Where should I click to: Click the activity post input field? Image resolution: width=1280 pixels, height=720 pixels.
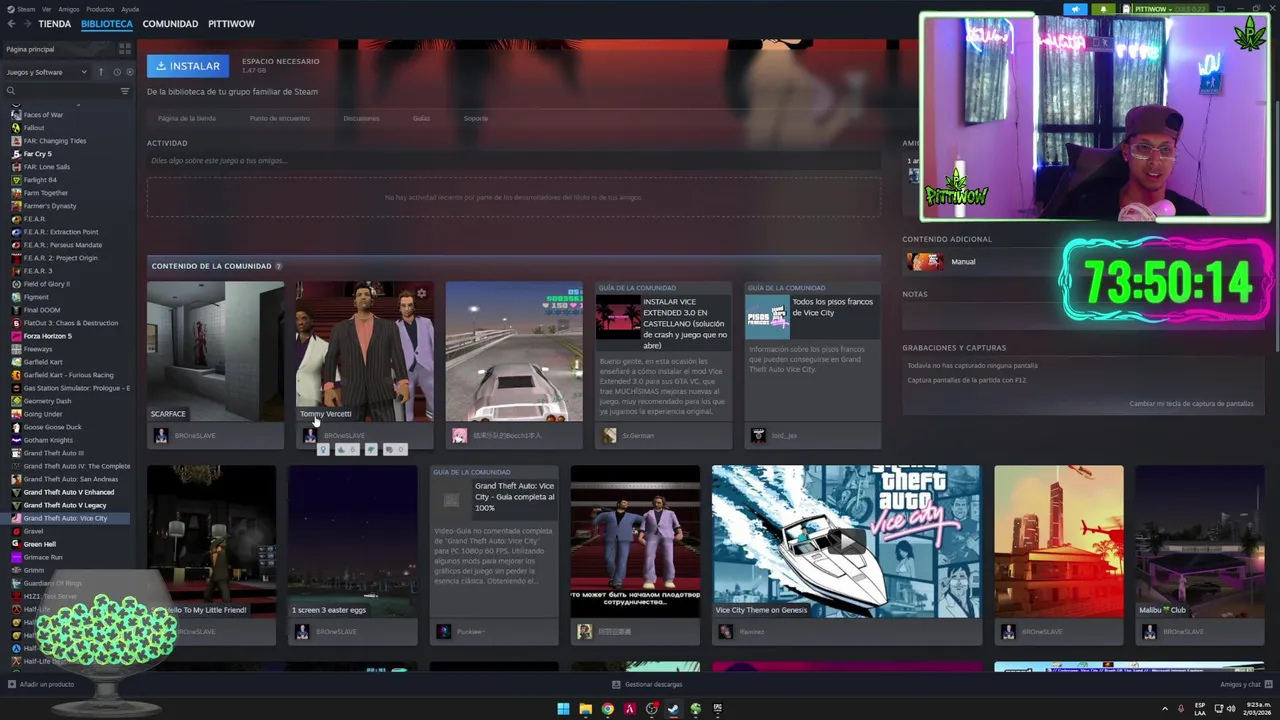click(514, 160)
